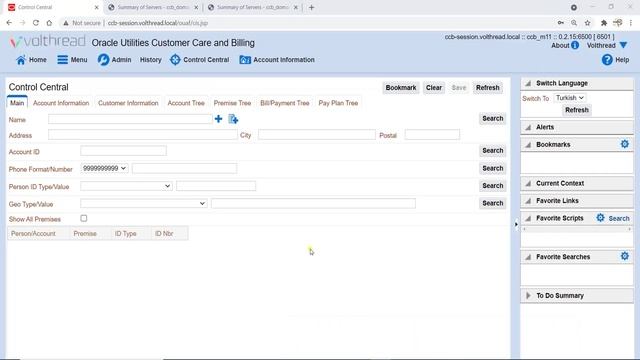This screenshot has height=360, width=640.
Task: Open a new browser tab
Action: (x=311, y=7)
